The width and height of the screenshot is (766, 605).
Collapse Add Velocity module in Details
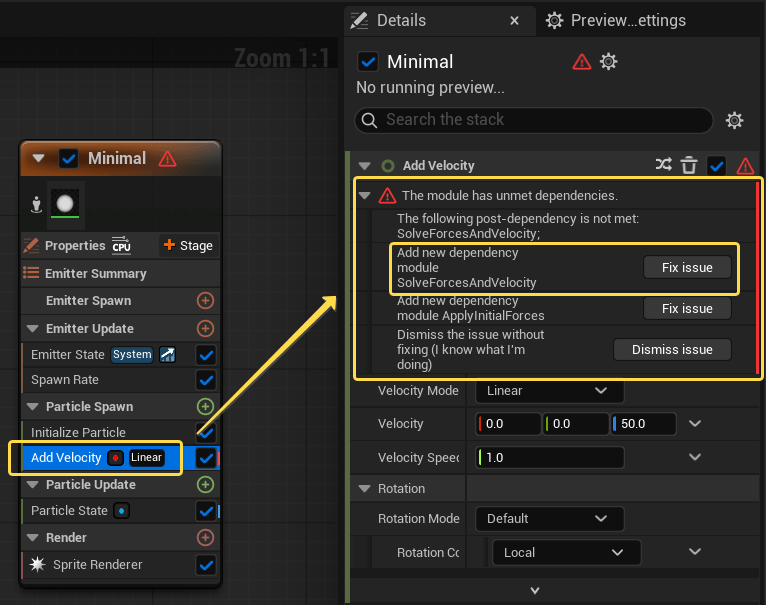[364, 166]
